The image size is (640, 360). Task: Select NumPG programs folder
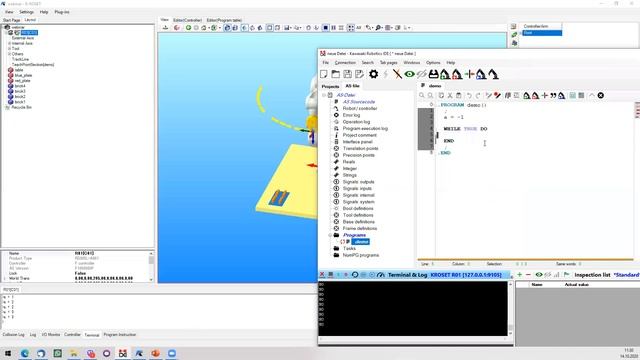tap(361, 255)
